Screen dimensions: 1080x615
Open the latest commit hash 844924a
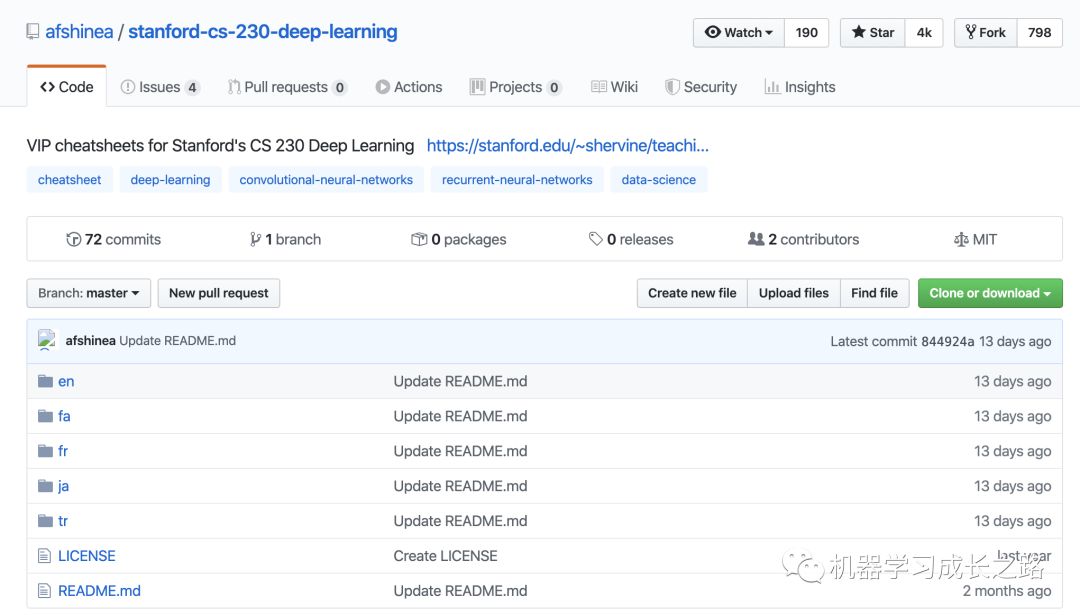[947, 341]
